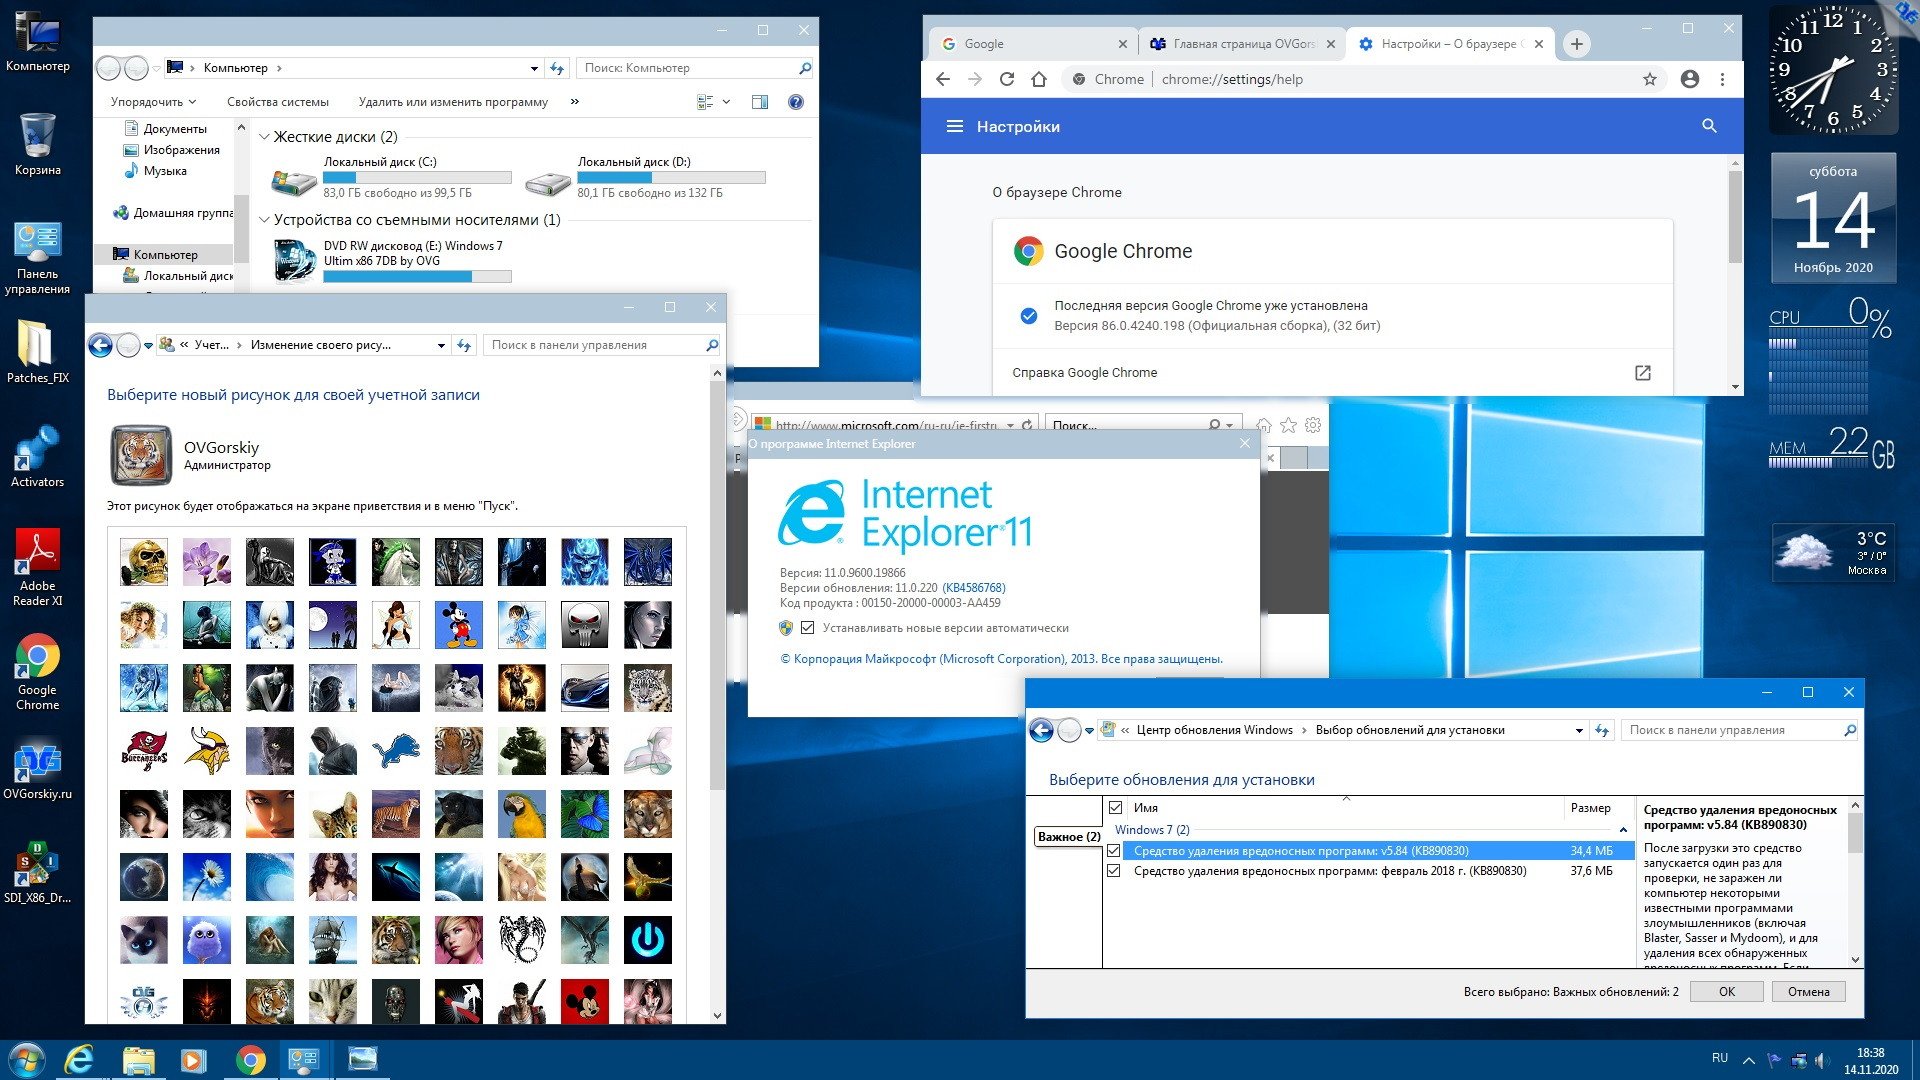Open address dropdown in account picture window
Image resolution: width=1920 pixels, height=1080 pixels.
[x=441, y=345]
